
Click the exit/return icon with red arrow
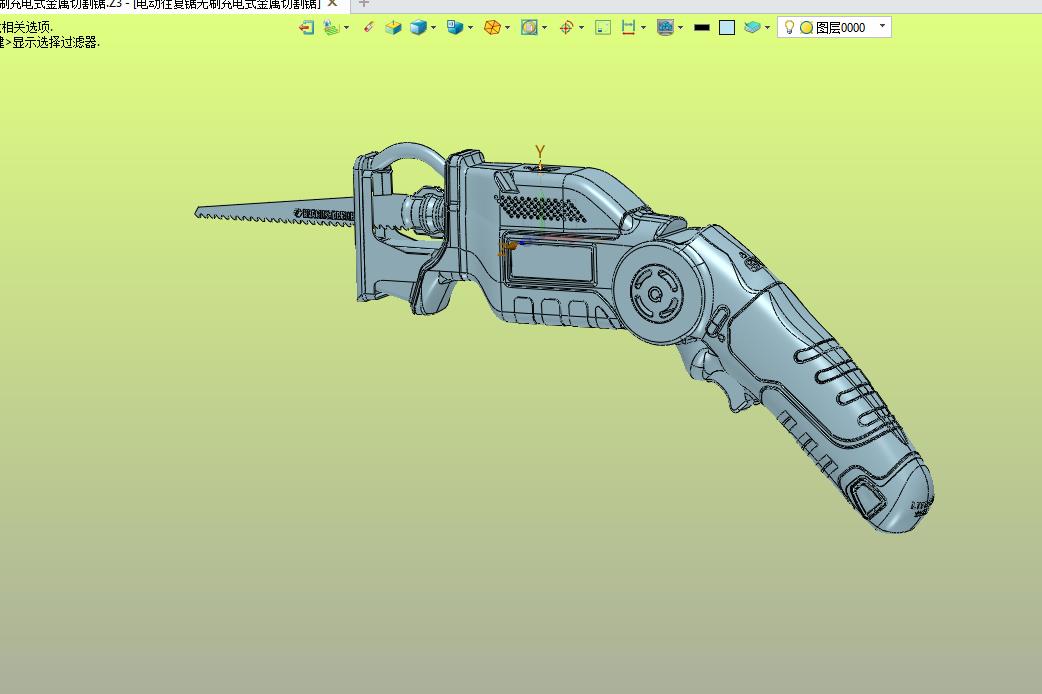306,27
